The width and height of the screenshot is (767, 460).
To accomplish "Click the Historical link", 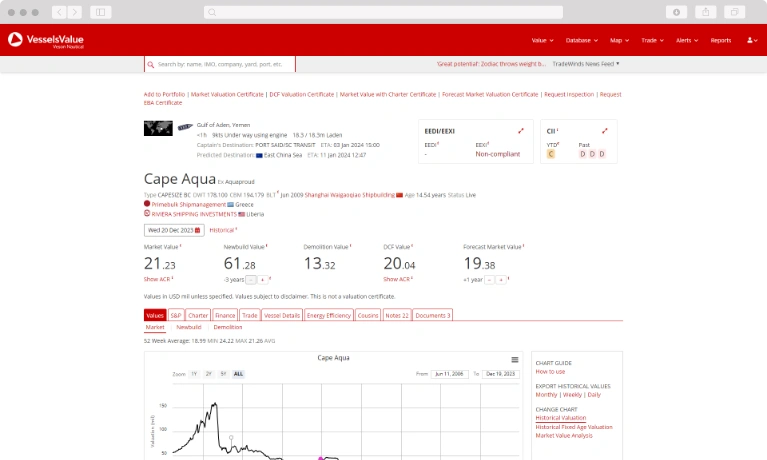I will point(222,230).
